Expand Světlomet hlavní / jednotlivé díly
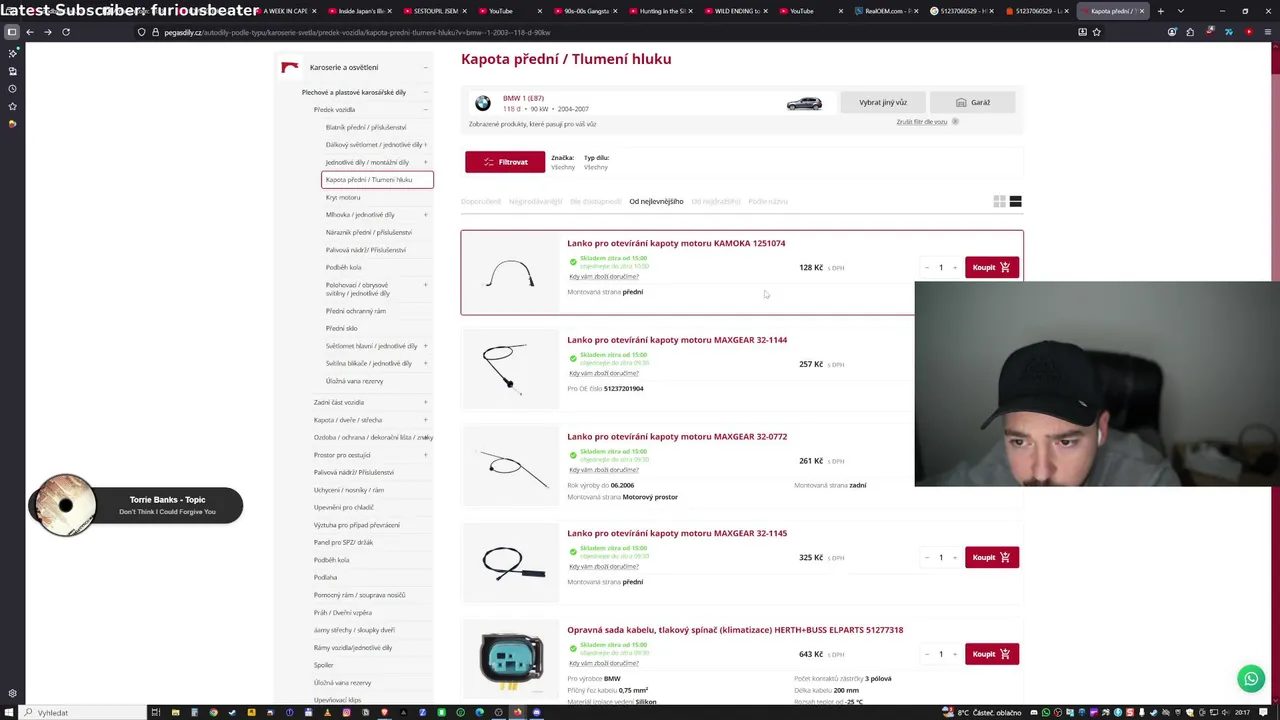Image resolution: width=1280 pixels, height=720 pixels. [x=425, y=346]
